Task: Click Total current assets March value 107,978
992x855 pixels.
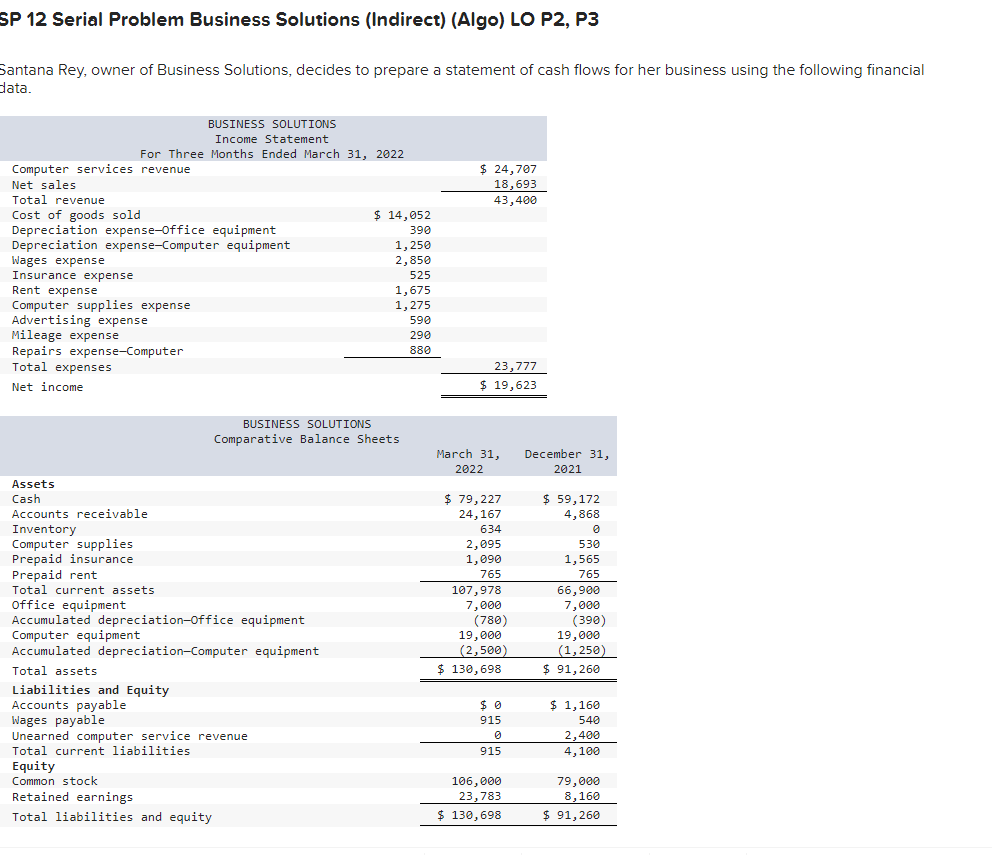Action: coord(476,590)
